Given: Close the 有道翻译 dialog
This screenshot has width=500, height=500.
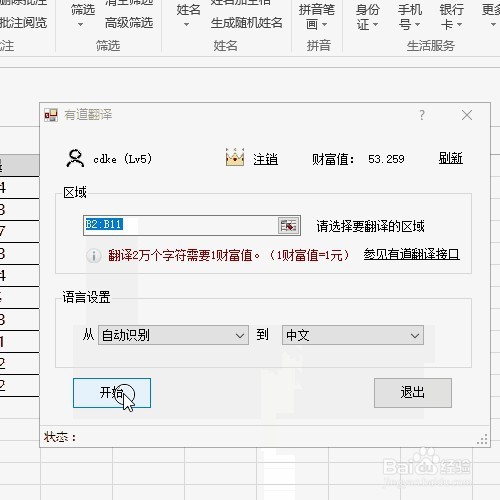Looking at the screenshot, I should coord(467,115).
